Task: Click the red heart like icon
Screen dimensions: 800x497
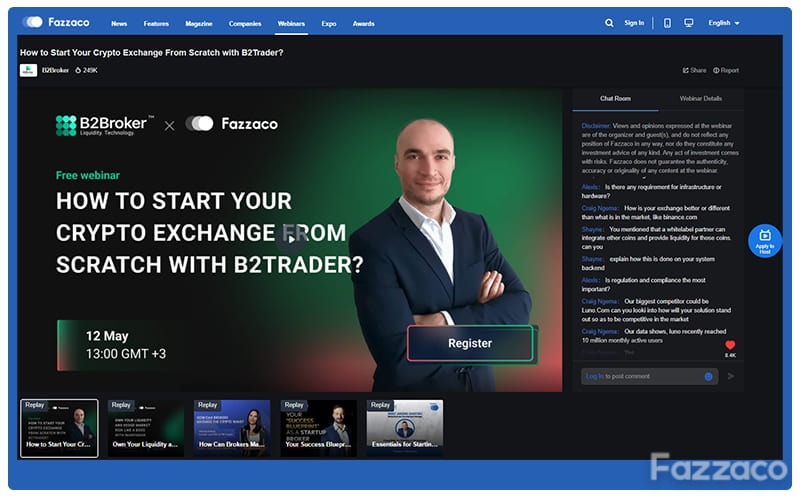Action: pyautogui.click(x=730, y=345)
